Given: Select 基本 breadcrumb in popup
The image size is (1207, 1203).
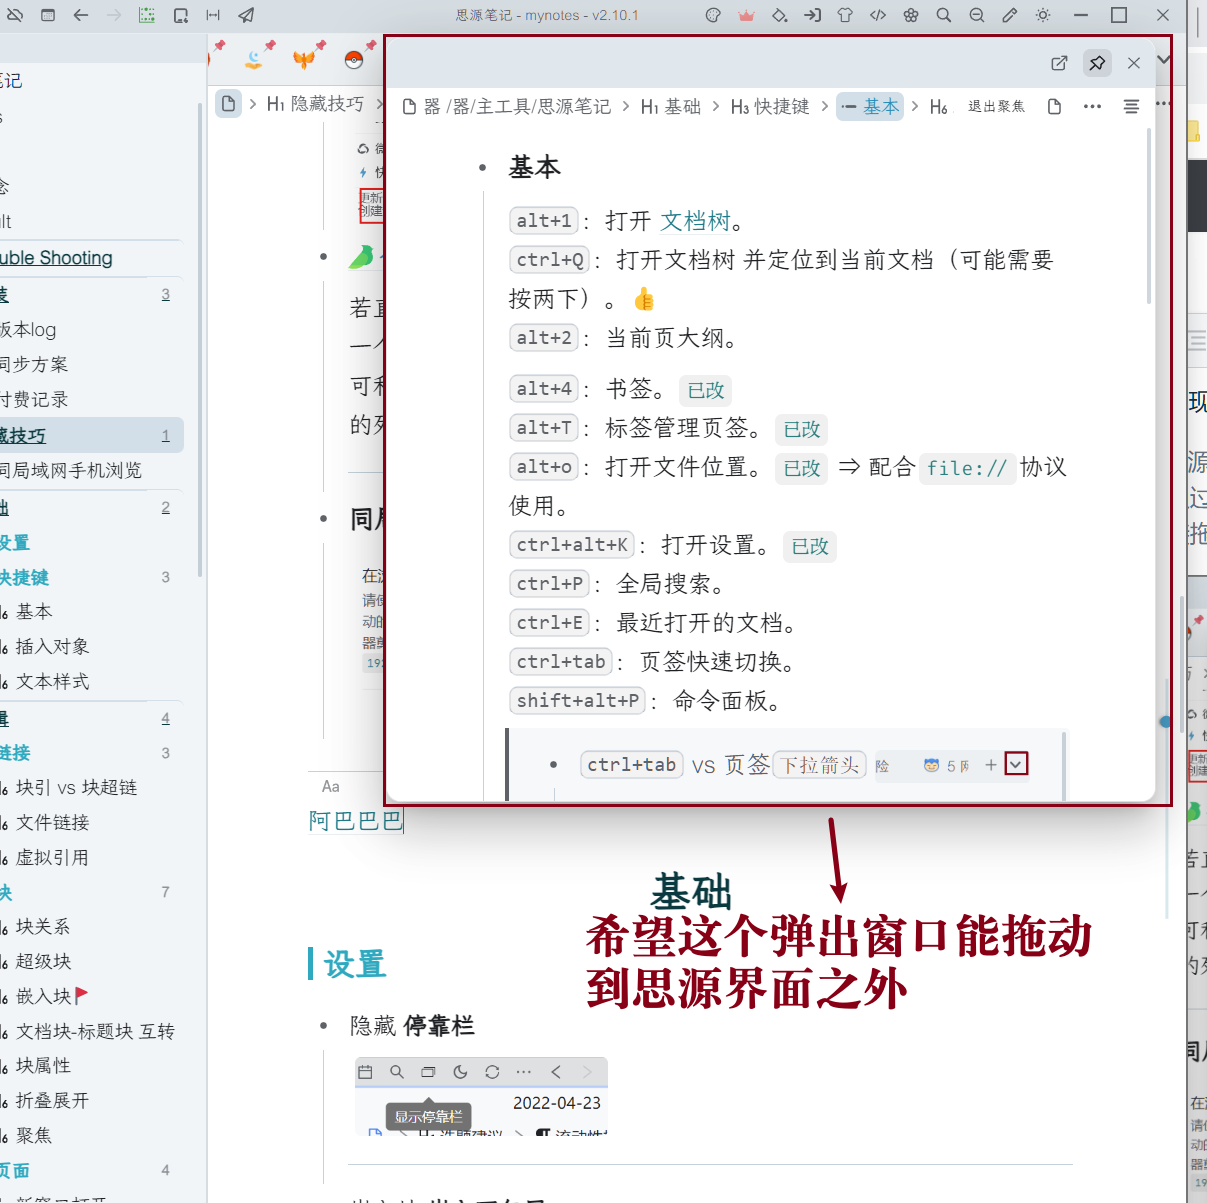Looking at the screenshot, I should 870,106.
